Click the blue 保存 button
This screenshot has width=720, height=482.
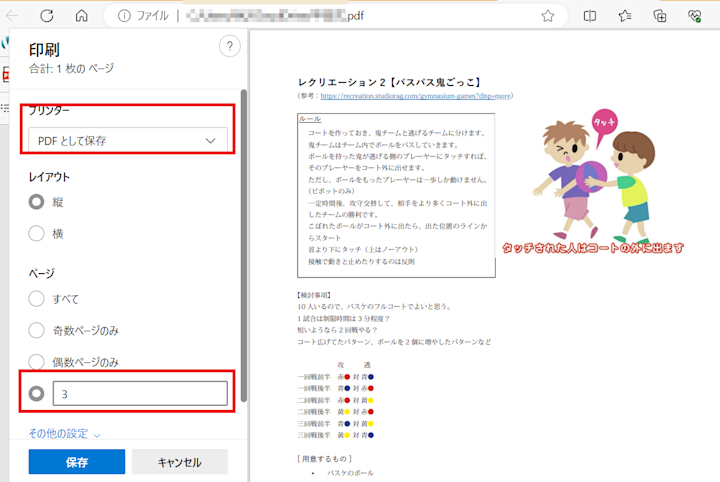point(77,462)
